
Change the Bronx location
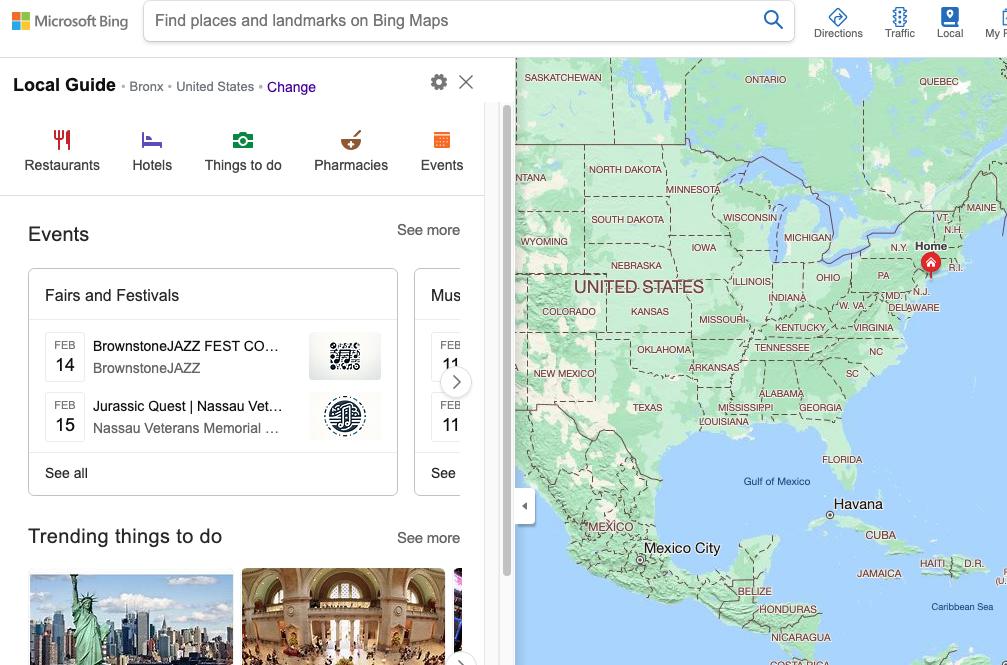click(291, 87)
